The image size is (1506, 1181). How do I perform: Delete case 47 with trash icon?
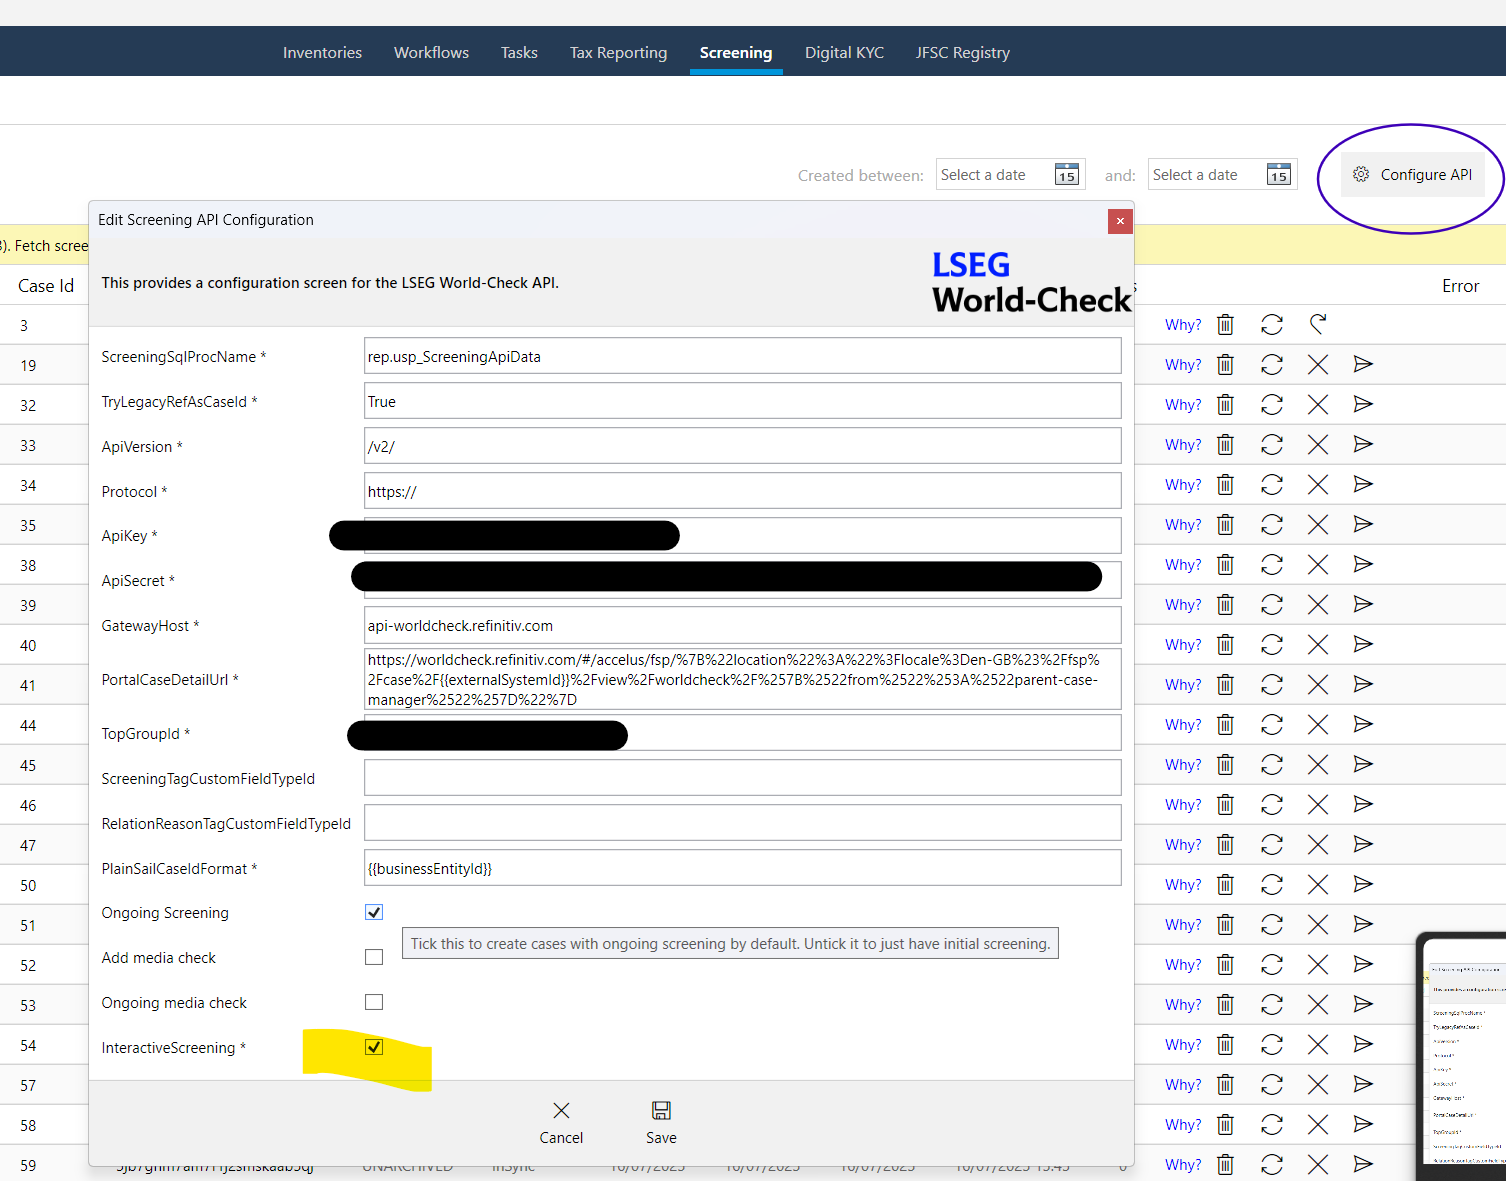[1225, 845]
